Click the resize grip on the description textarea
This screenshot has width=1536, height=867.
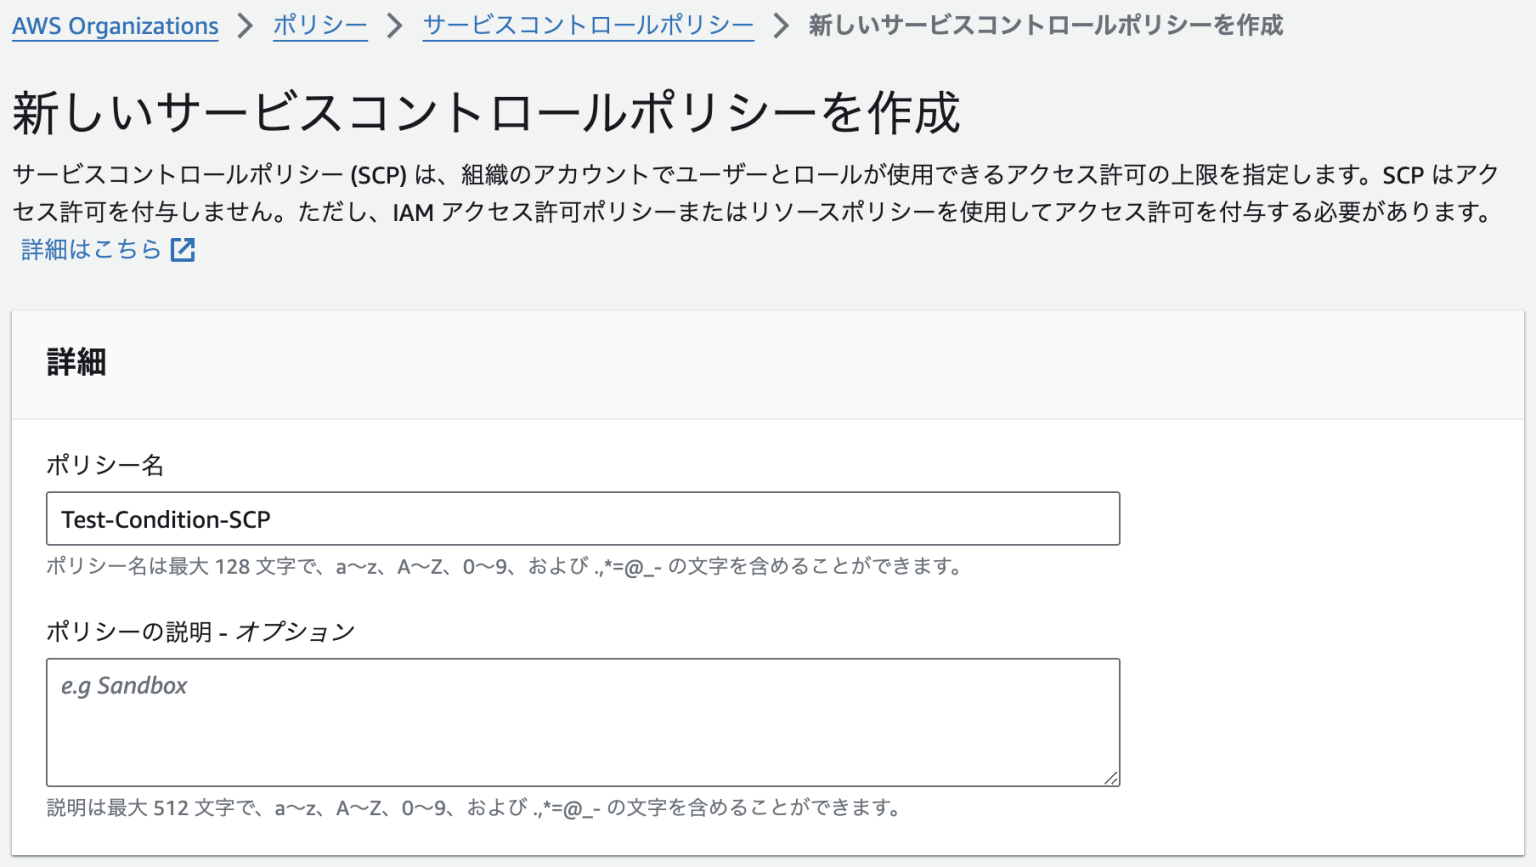(x=1110, y=775)
